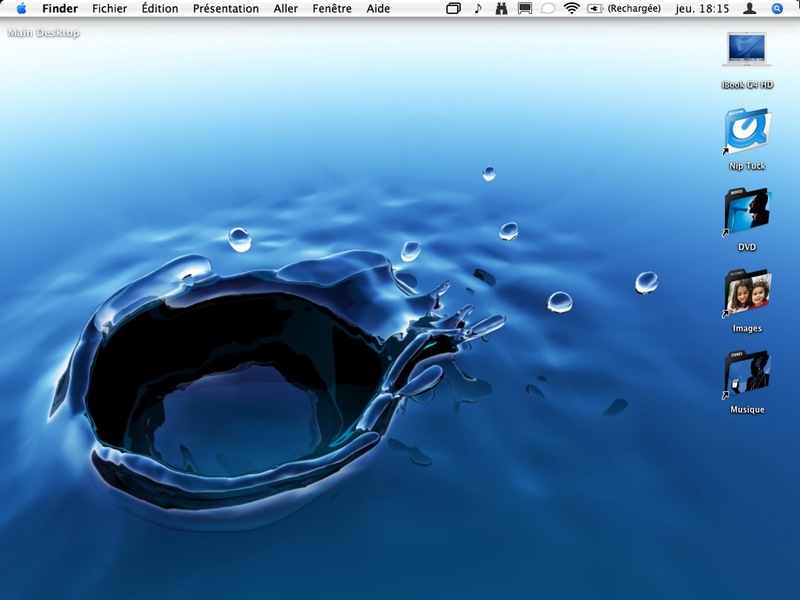The image size is (800, 600).
Task: Click the DVD label text
Action: pos(747,247)
